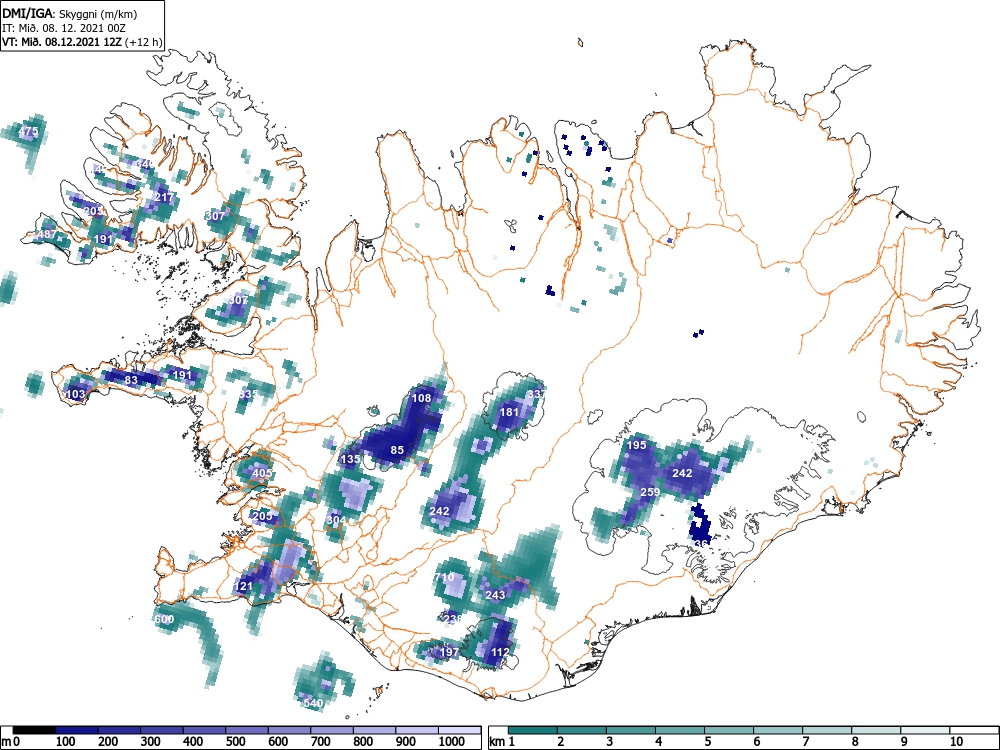The image size is (1000, 750).
Task: Click the '103' visibility value
Action: pos(75,394)
